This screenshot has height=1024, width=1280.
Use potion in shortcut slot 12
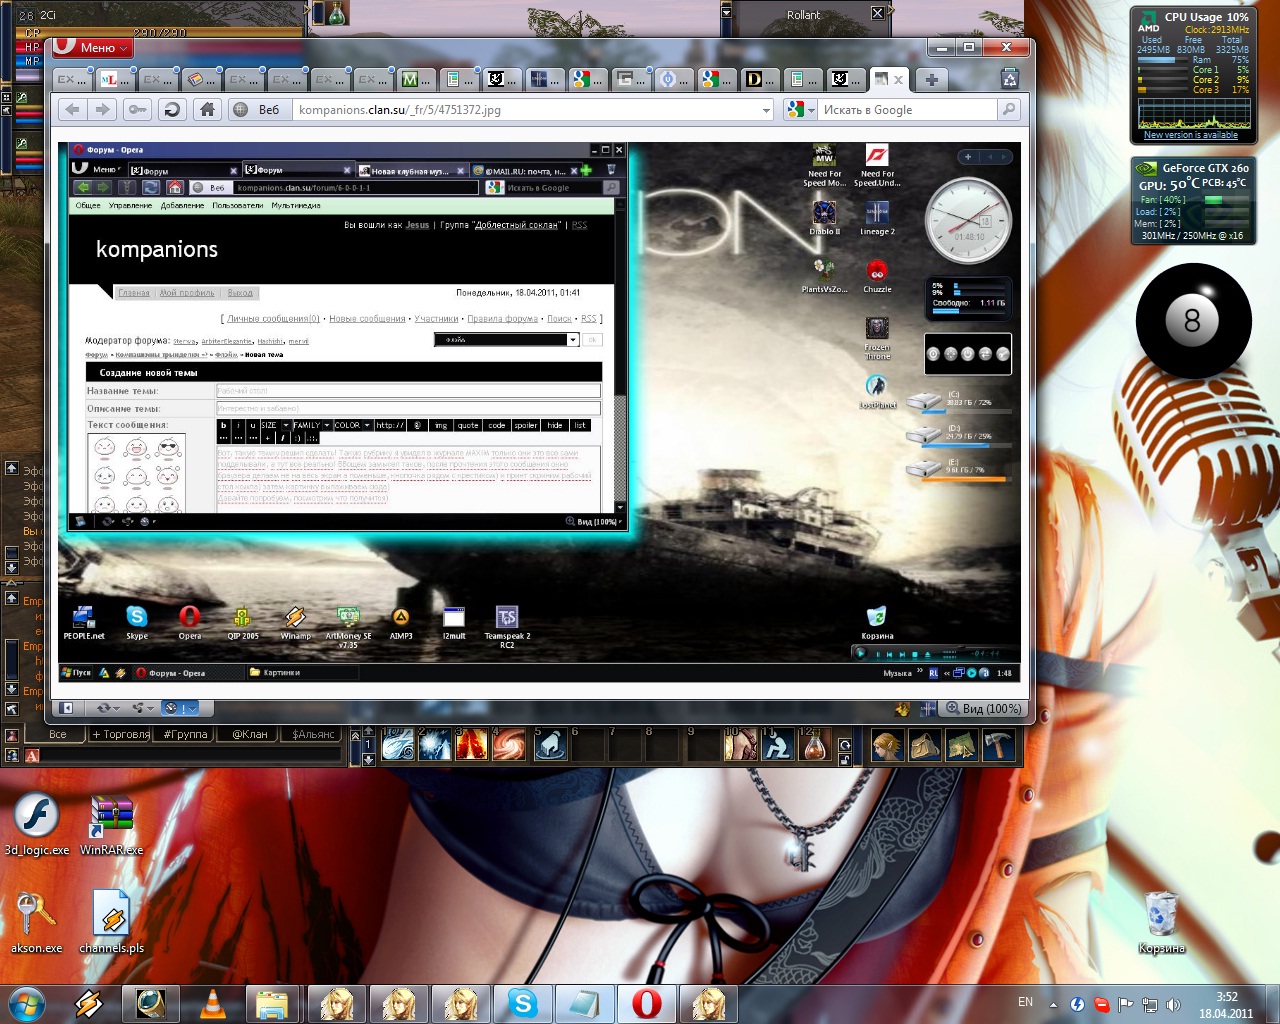click(x=814, y=744)
